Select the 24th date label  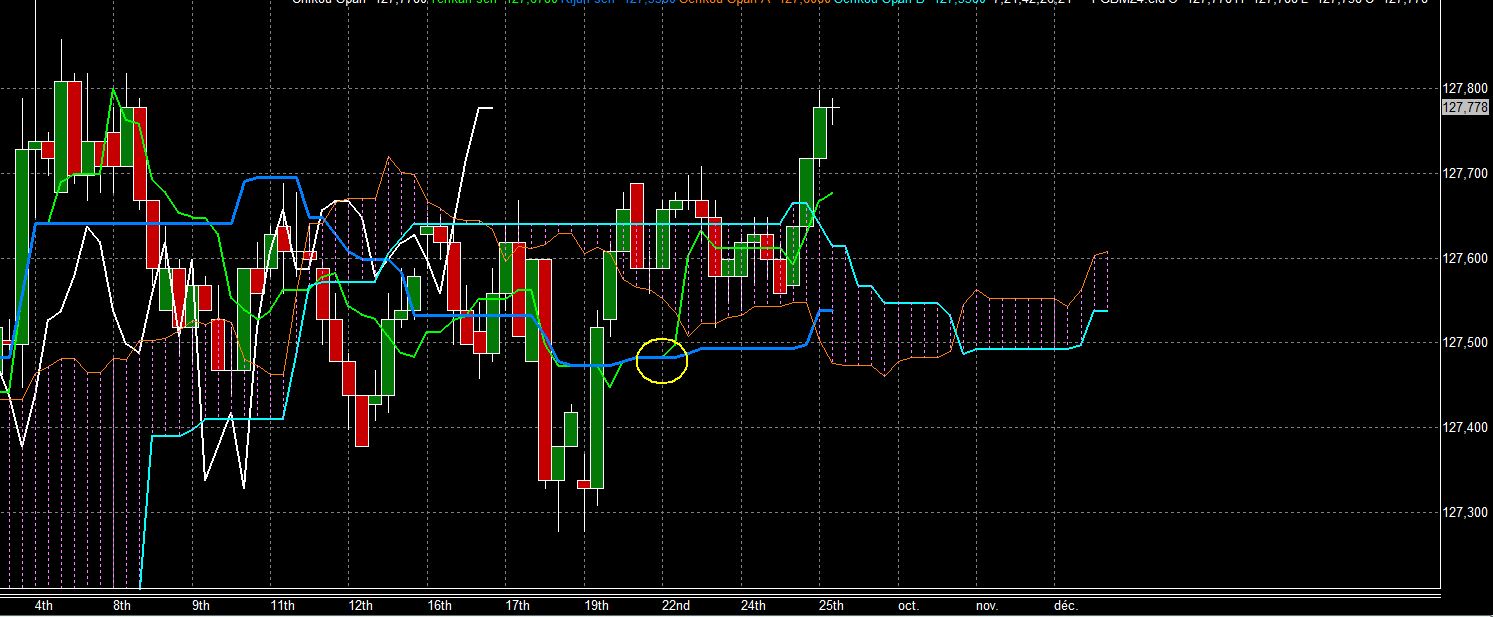click(x=753, y=605)
